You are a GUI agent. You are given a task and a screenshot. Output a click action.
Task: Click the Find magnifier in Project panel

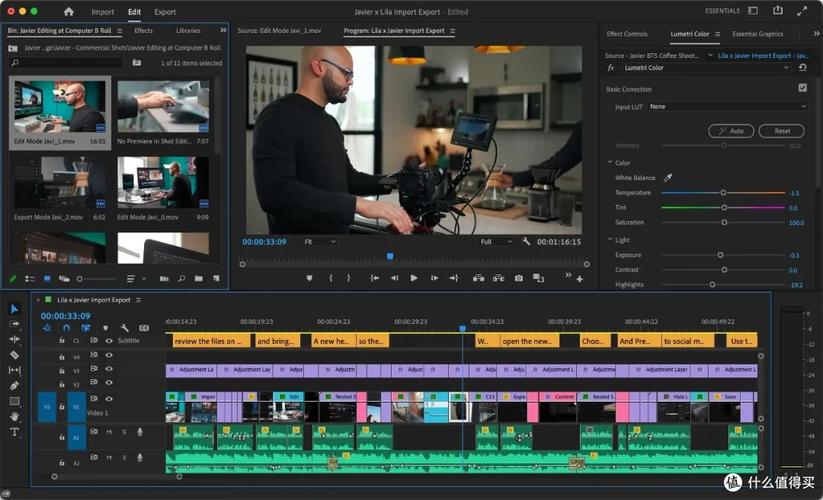click(182, 279)
